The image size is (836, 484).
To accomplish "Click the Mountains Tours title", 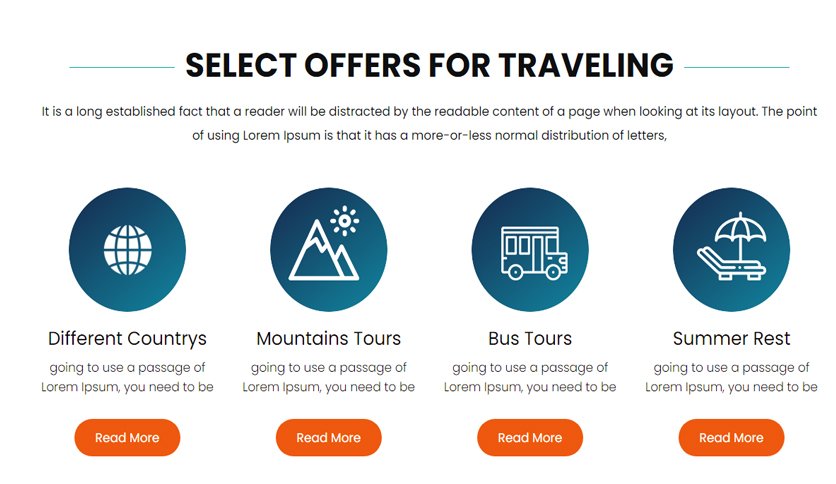I will point(328,339).
